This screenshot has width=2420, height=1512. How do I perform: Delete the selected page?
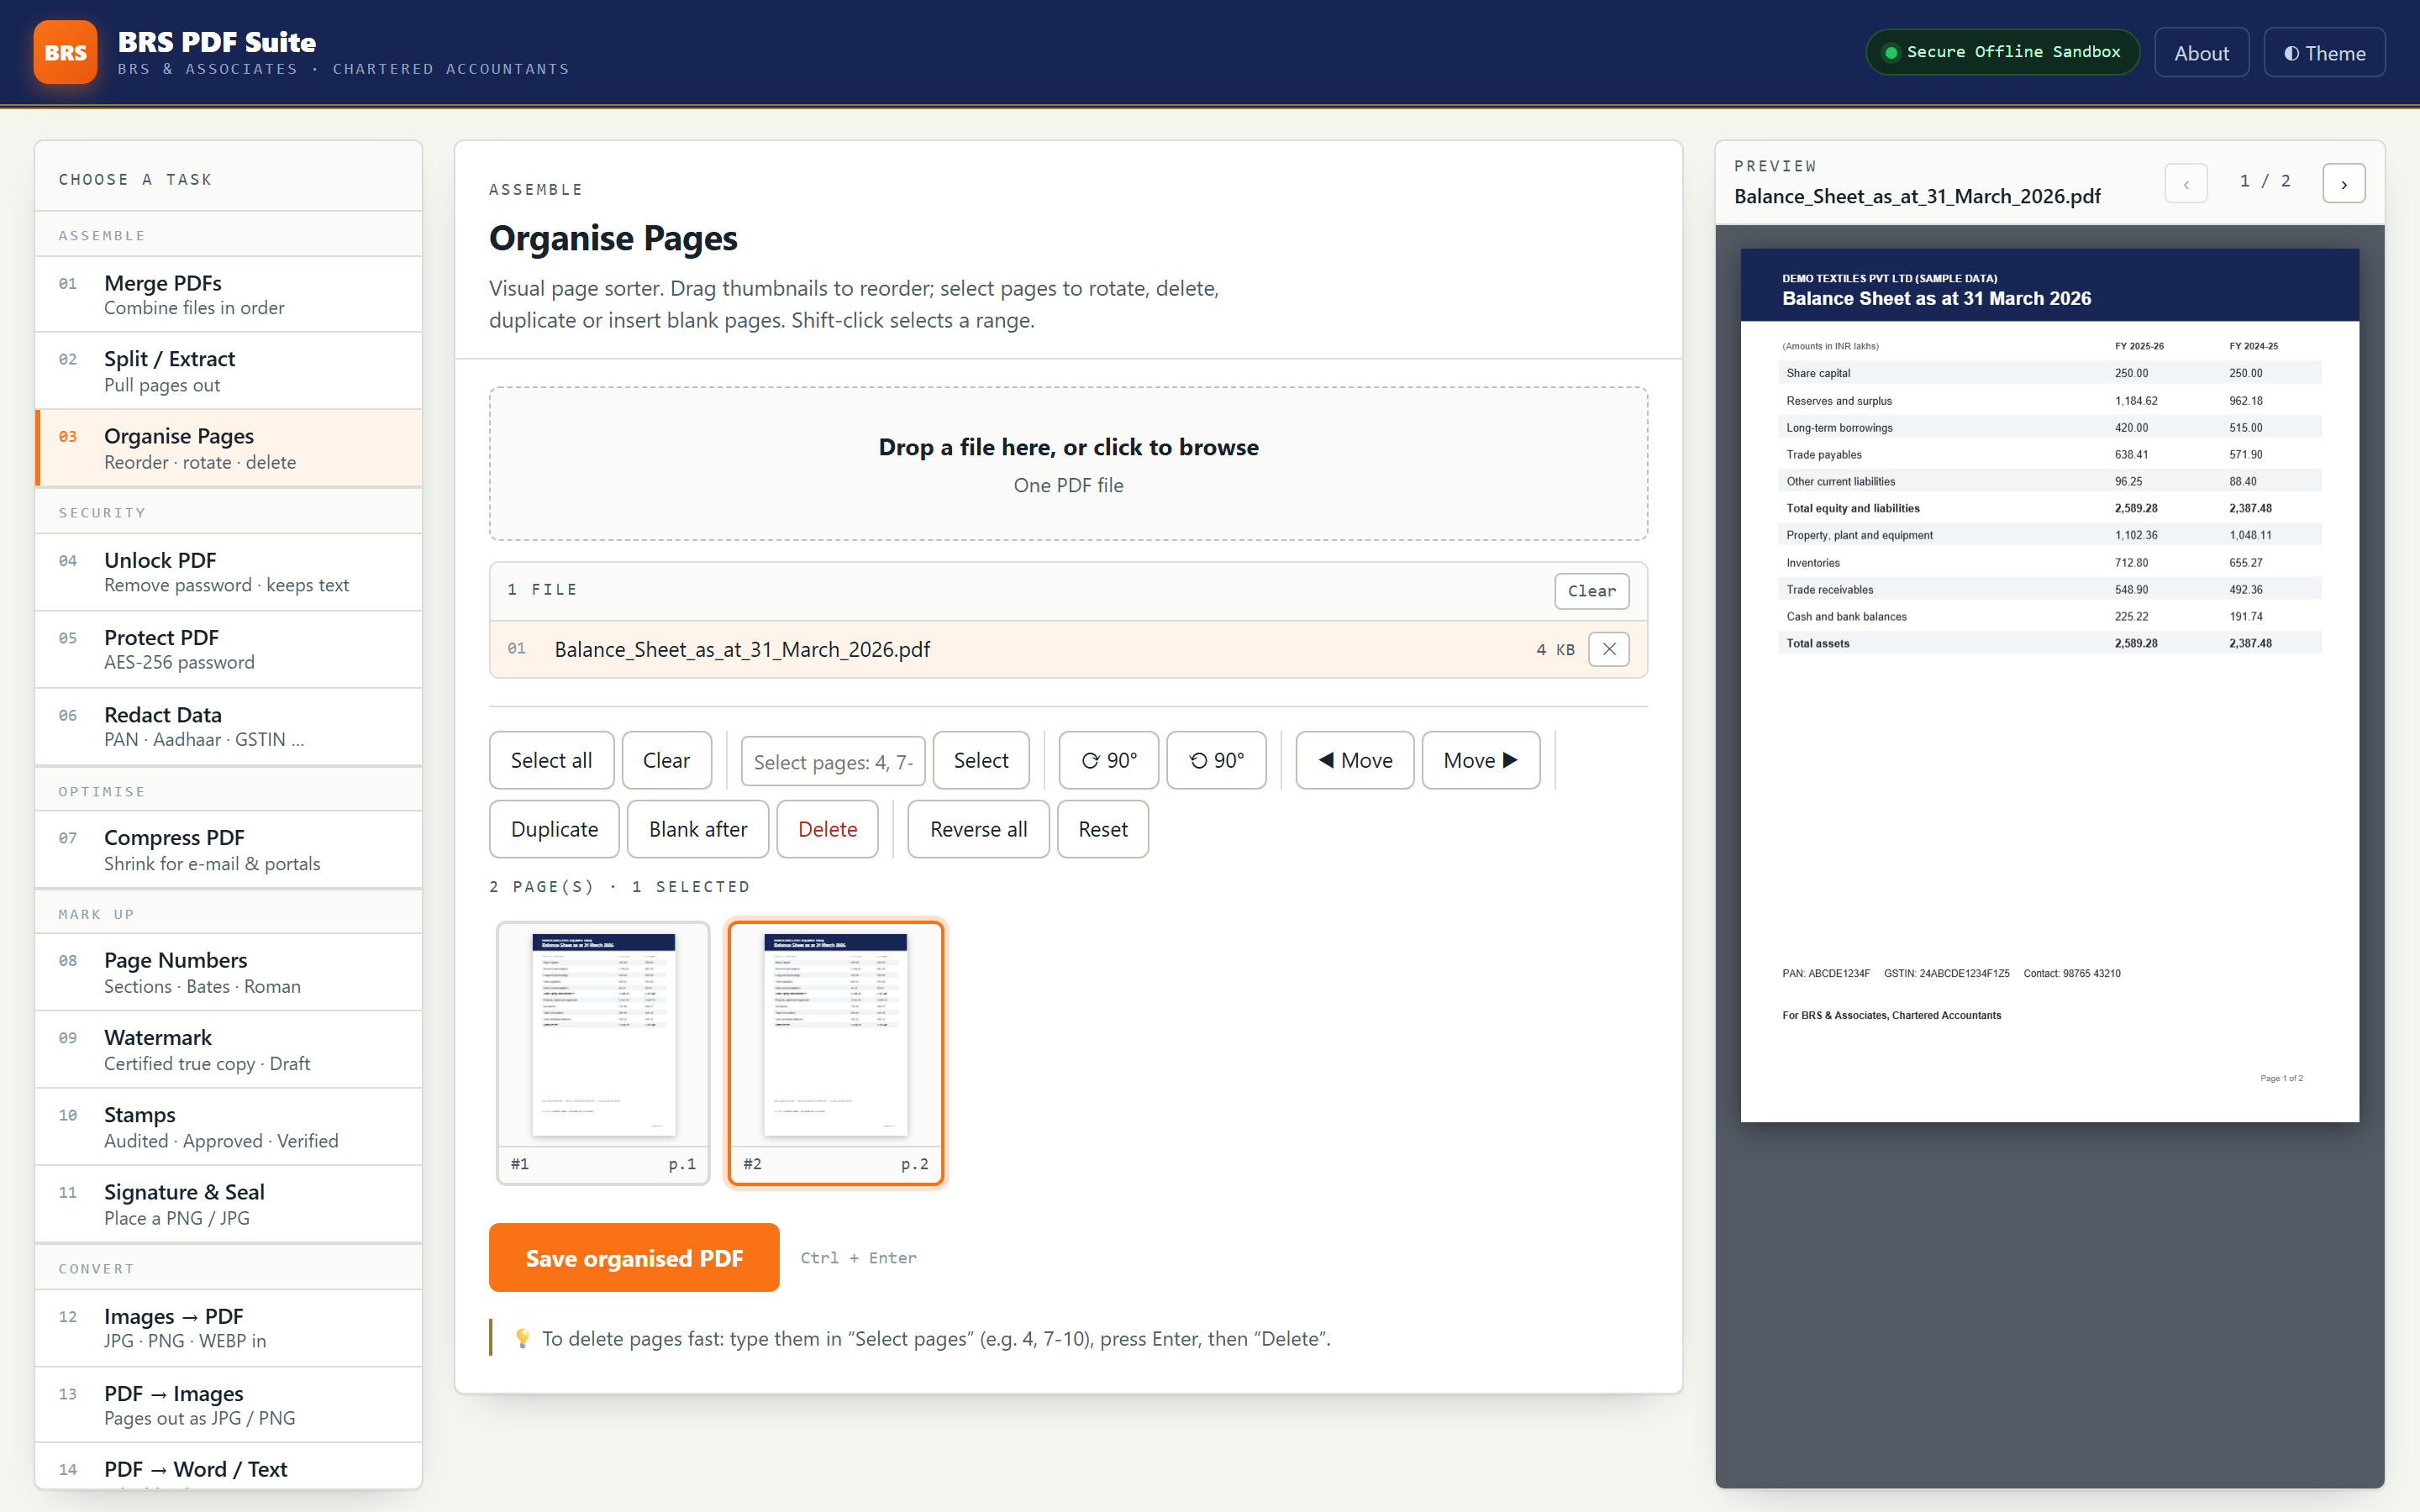827,829
